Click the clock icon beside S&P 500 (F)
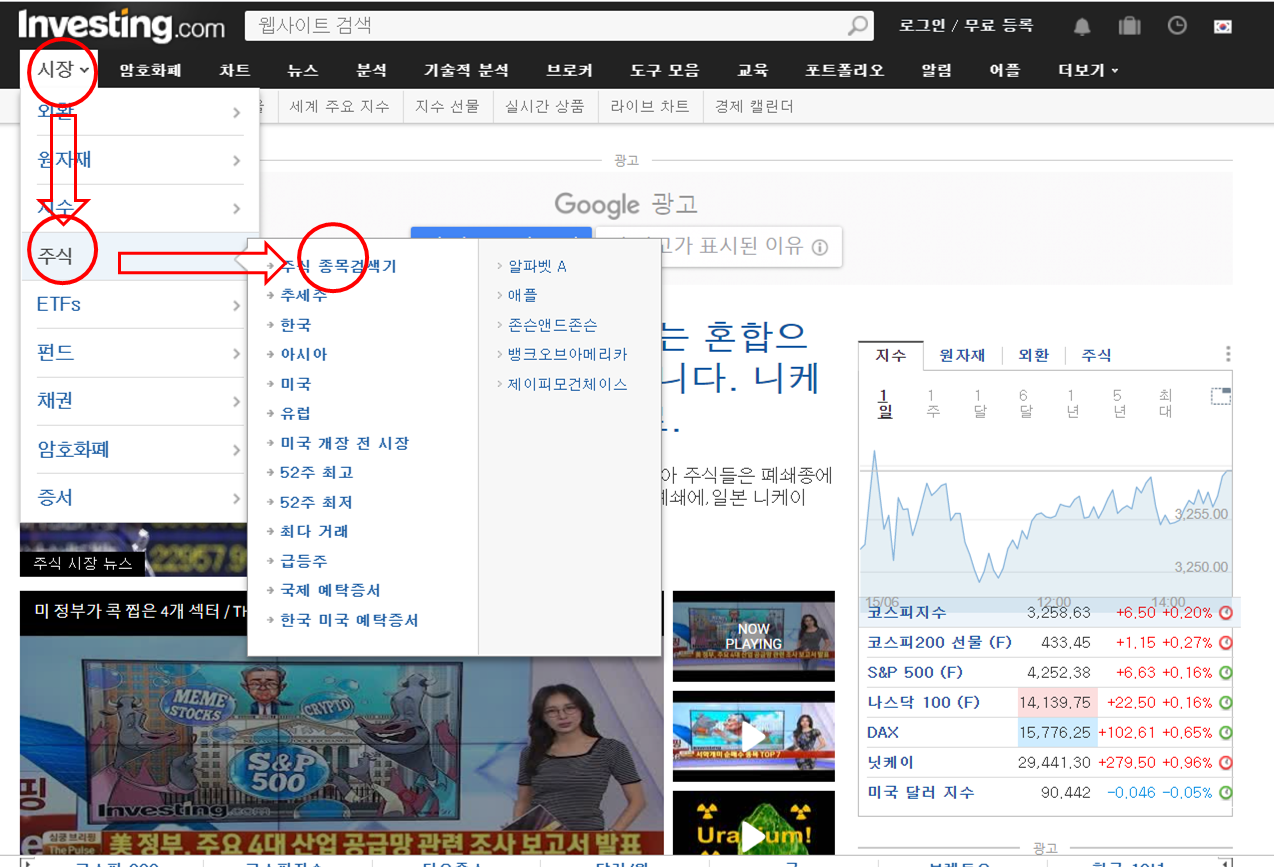This screenshot has width=1274, height=867. tap(1225, 673)
